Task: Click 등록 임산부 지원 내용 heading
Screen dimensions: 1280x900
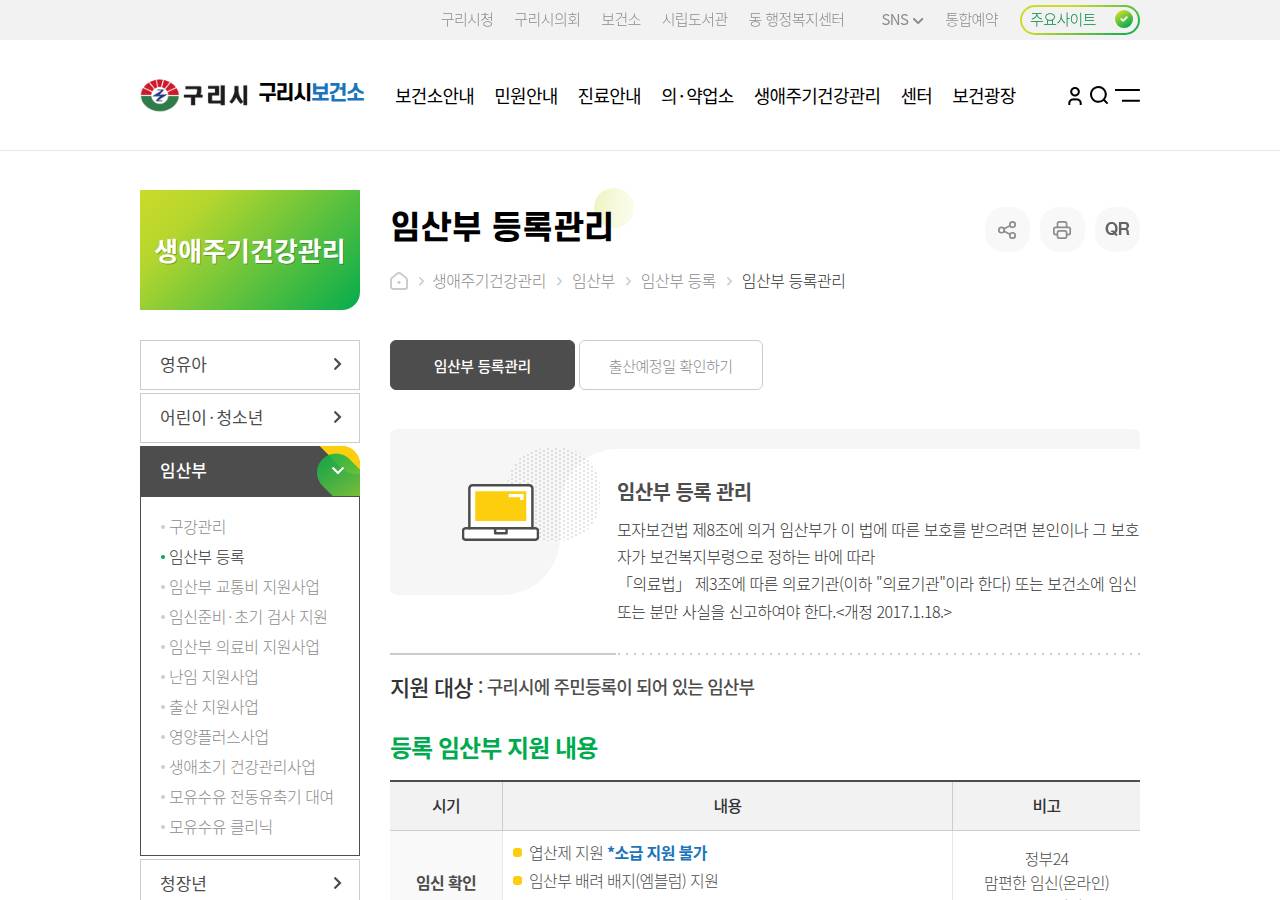Action: click(x=494, y=748)
